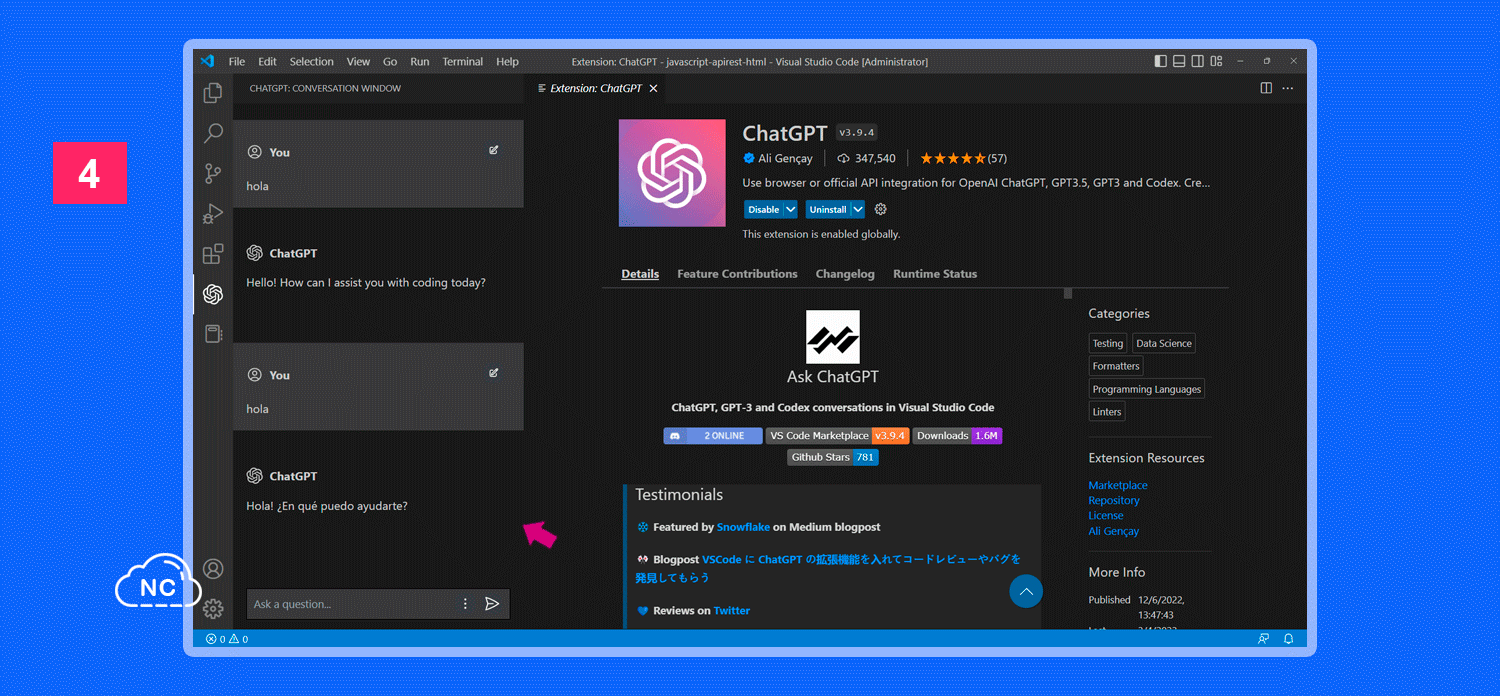
Task: Switch to the Feature Contributions tab
Action: pos(737,274)
